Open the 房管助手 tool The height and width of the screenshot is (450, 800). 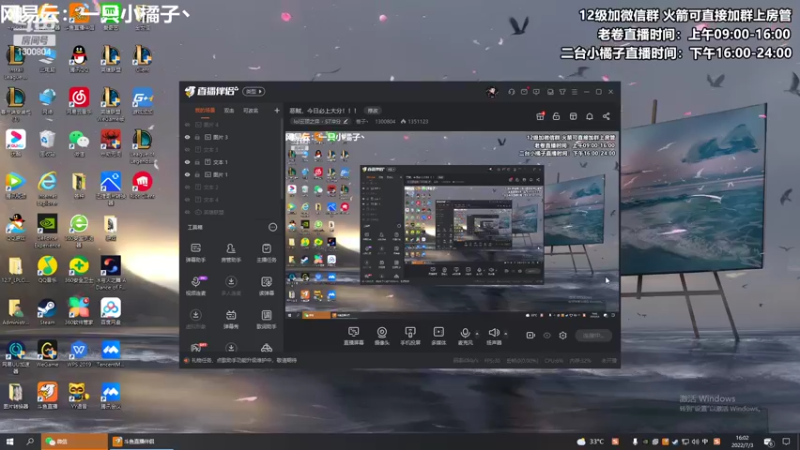[x=231, y=253]
